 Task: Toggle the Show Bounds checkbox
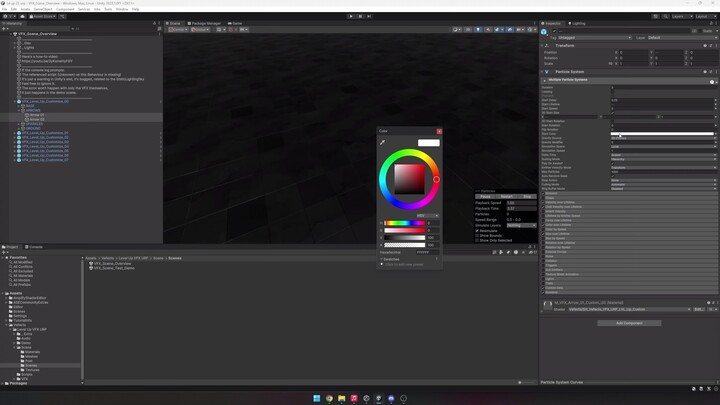pyautogui.click(x=477, y=236)
